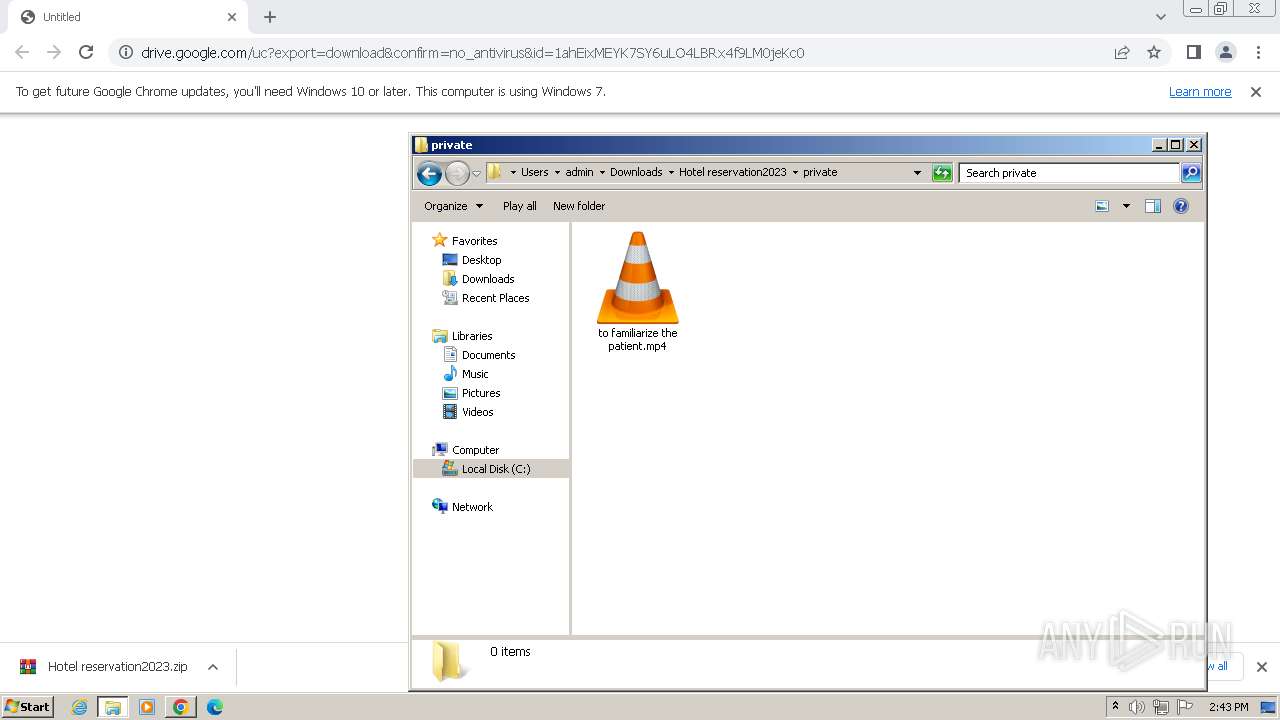
Task: Open Chrome profile icon
Action: tap(1226, 52)
